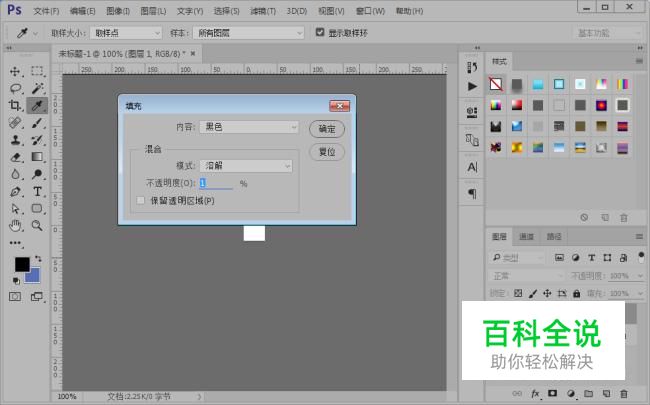The height and width of the screenshot is (405, 650).
Task: Open the History panel icon
Action: [x=472, y=67]
